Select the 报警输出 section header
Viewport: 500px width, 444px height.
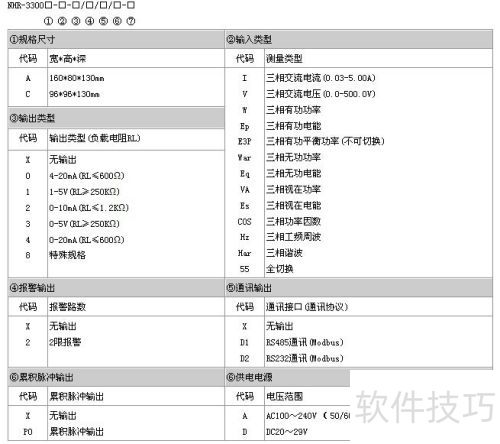[x=116, y=288]
